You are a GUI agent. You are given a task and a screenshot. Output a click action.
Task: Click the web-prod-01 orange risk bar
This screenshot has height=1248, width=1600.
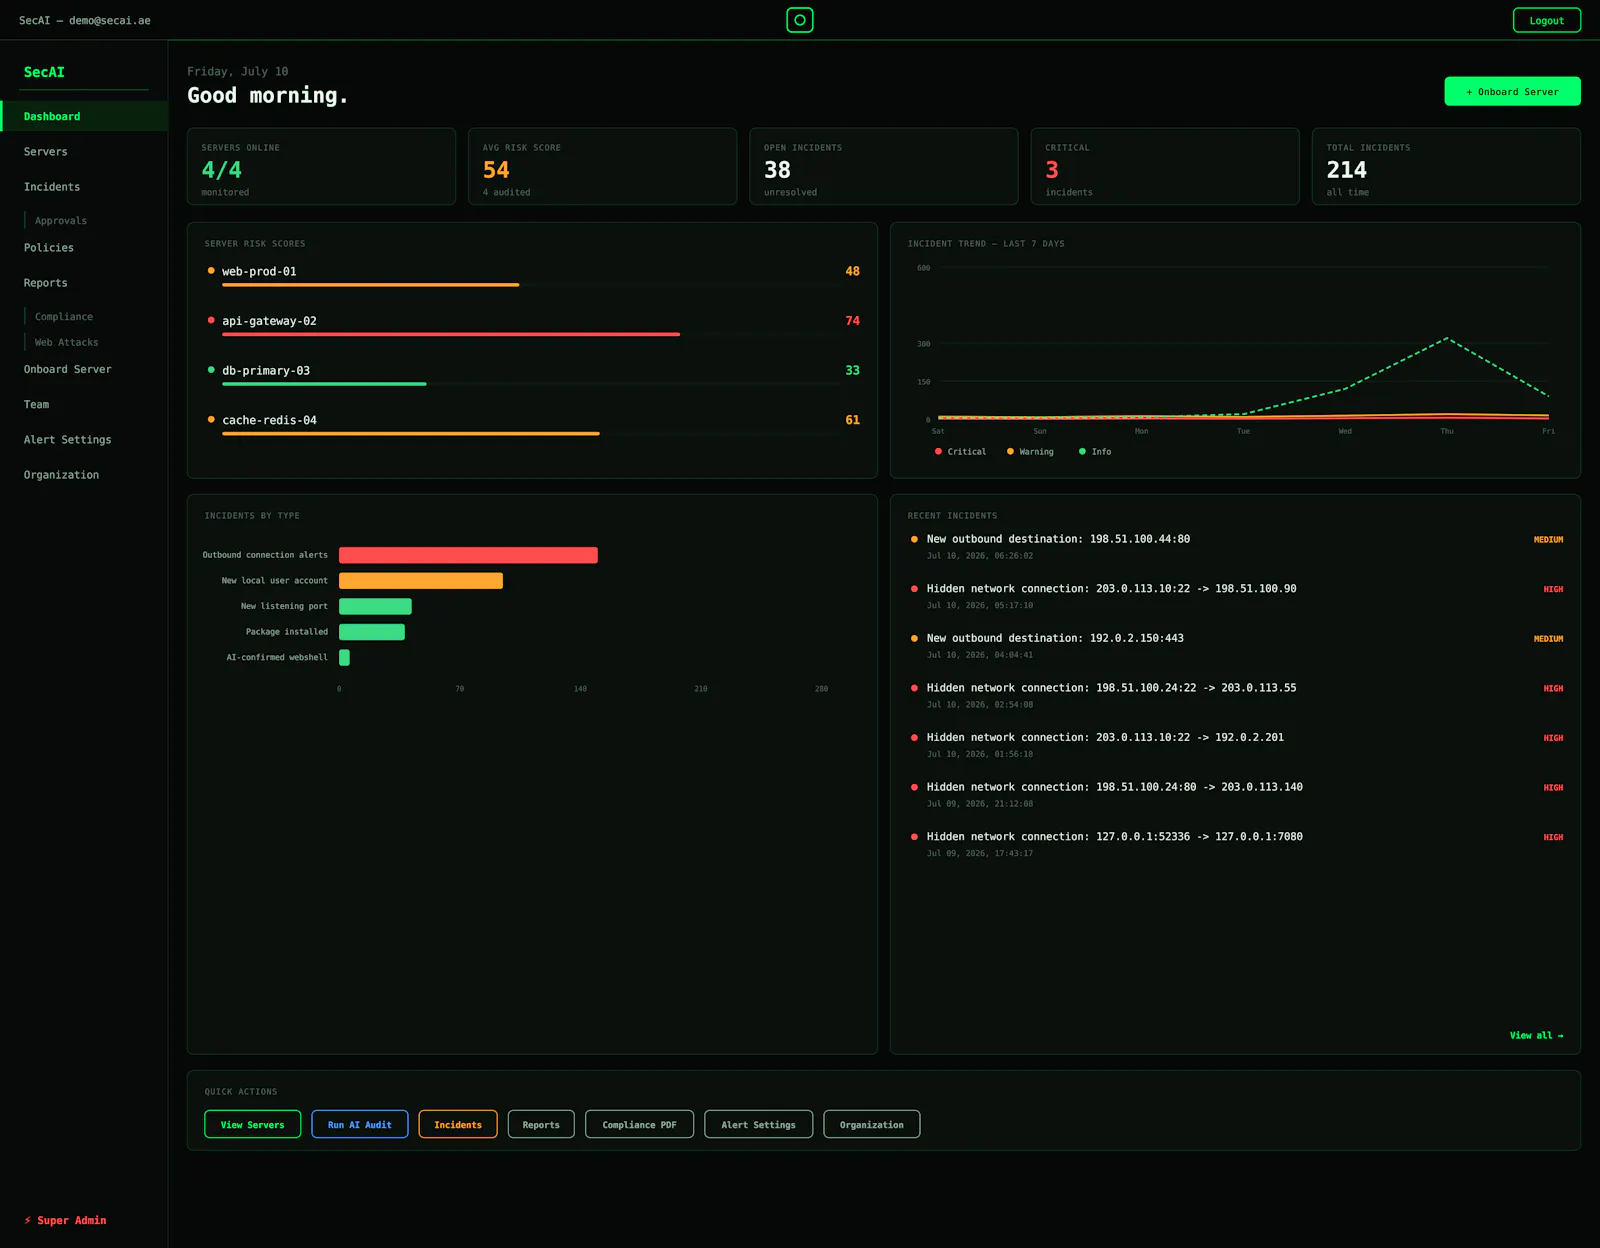[370, 285]
